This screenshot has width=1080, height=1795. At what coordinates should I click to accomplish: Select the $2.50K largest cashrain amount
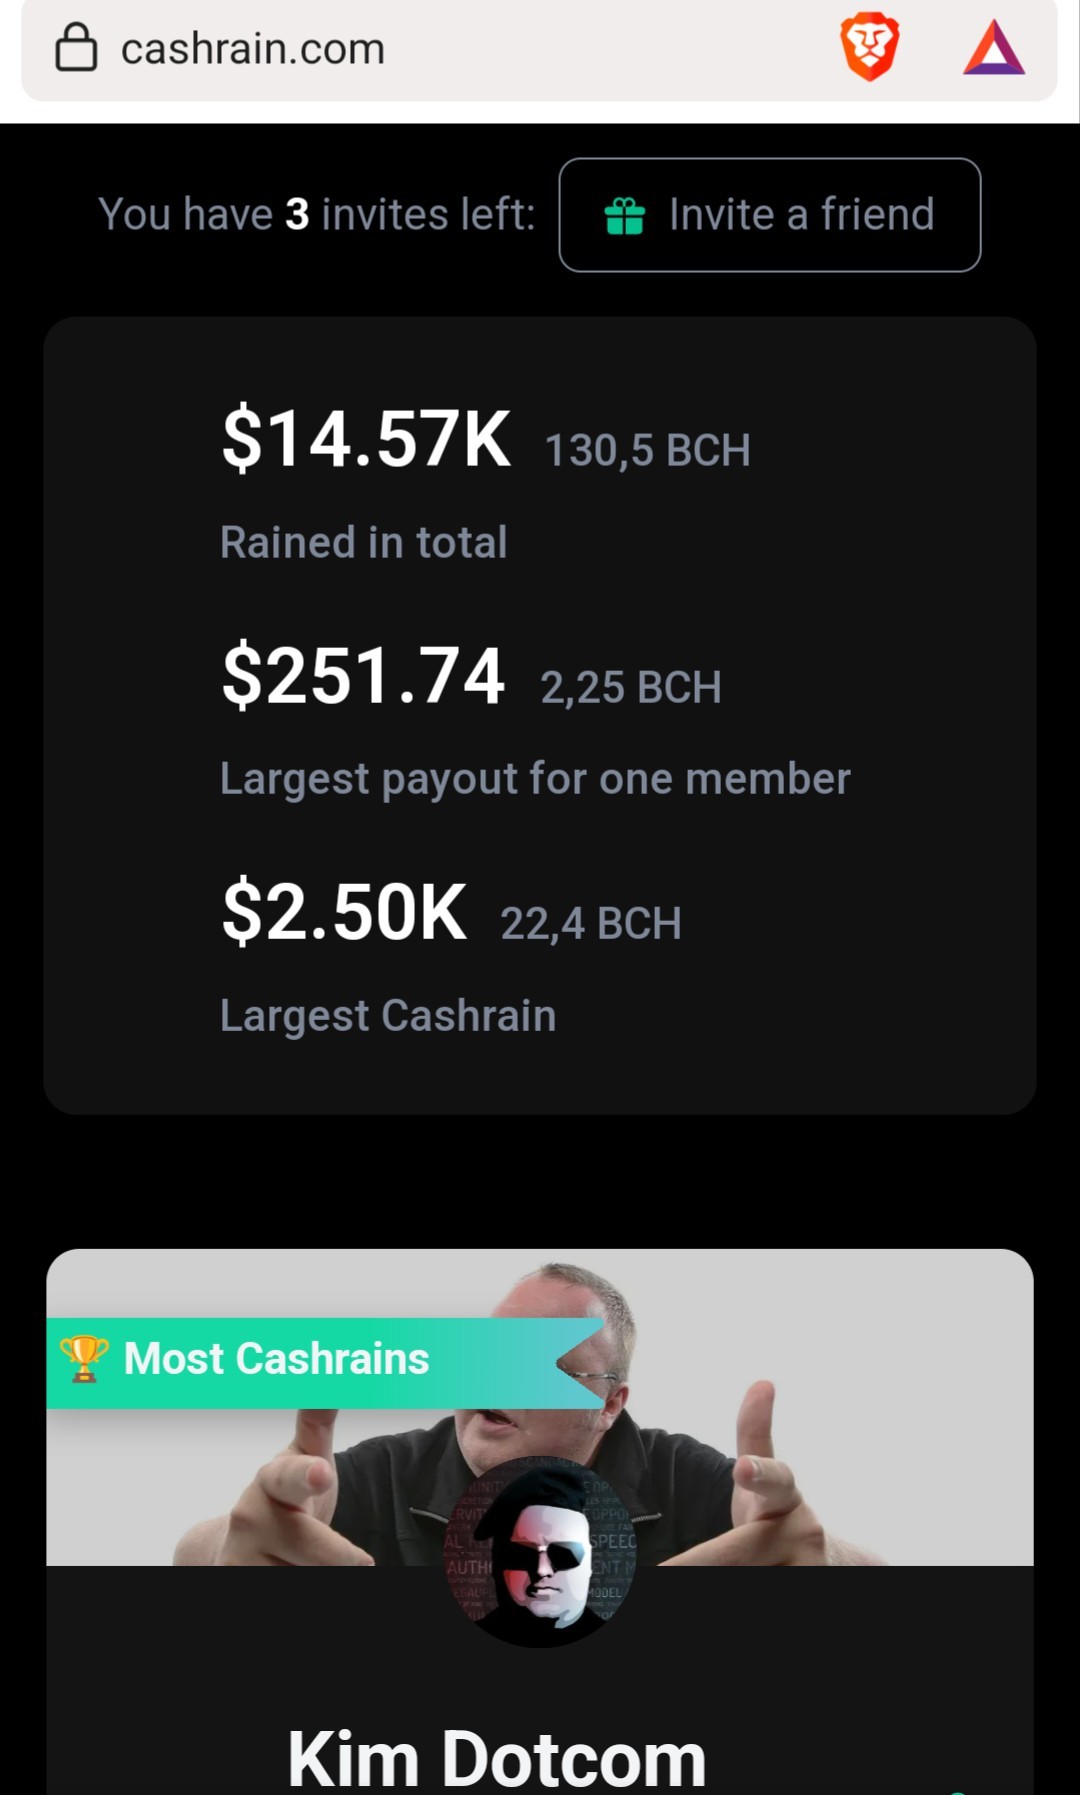(x=344, y=912)
